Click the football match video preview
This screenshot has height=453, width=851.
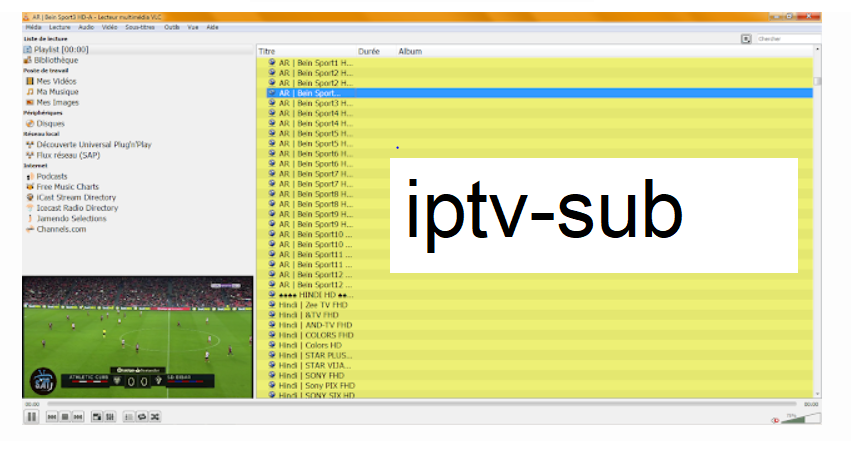coord(138,337)
